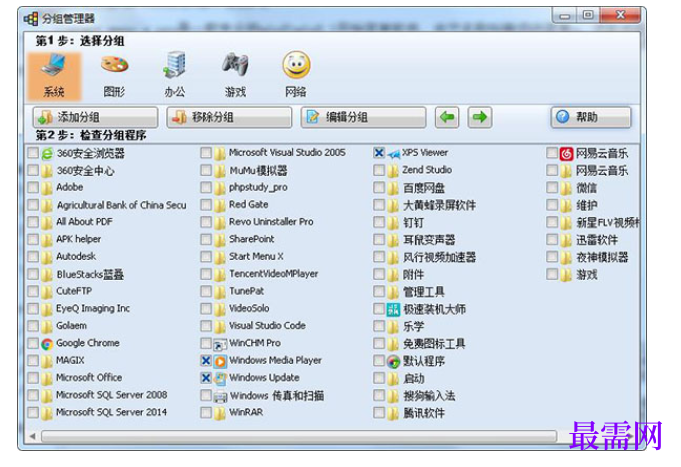Select the 大黄蜂录屏软件 entry
The image size is (681, 467).
coord(439,205)
